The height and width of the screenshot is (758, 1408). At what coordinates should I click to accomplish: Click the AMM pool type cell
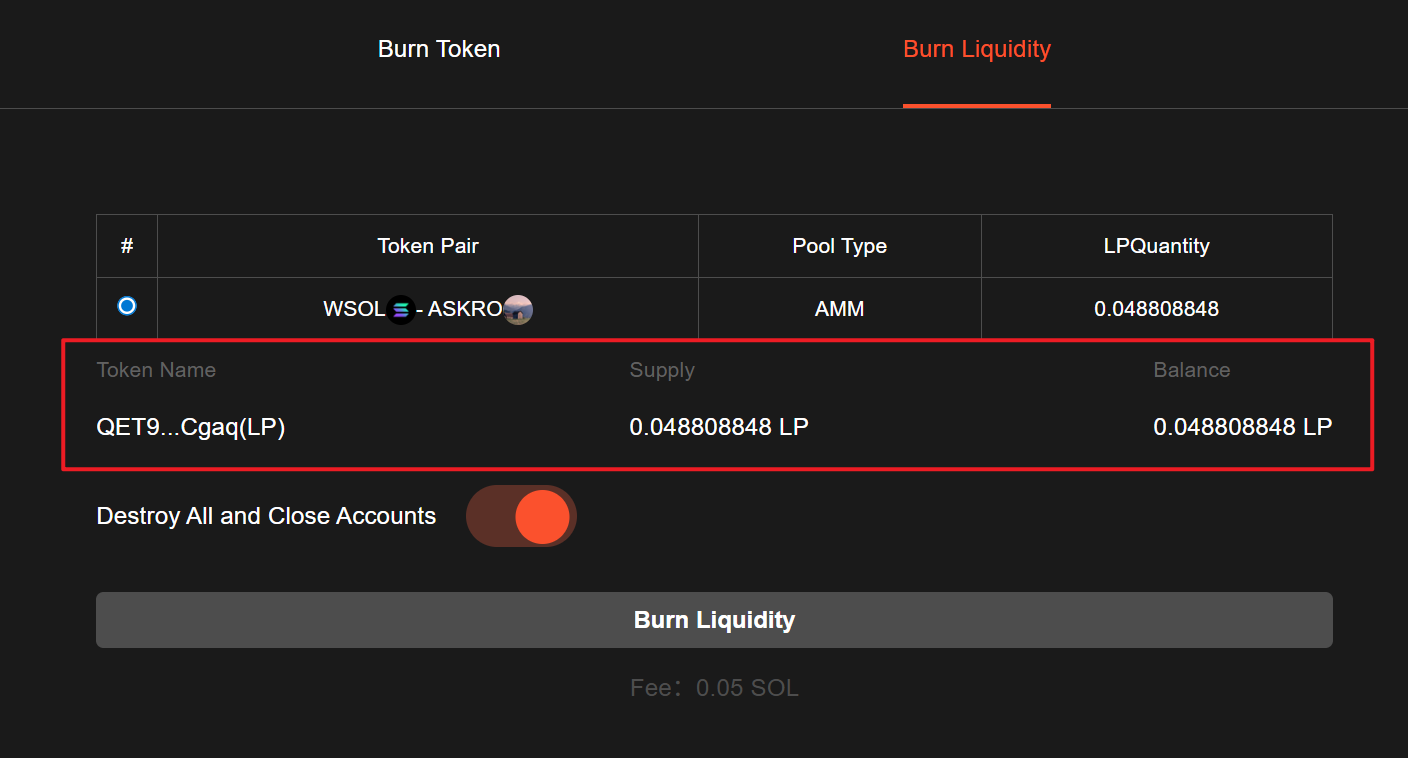pos(839,309)
